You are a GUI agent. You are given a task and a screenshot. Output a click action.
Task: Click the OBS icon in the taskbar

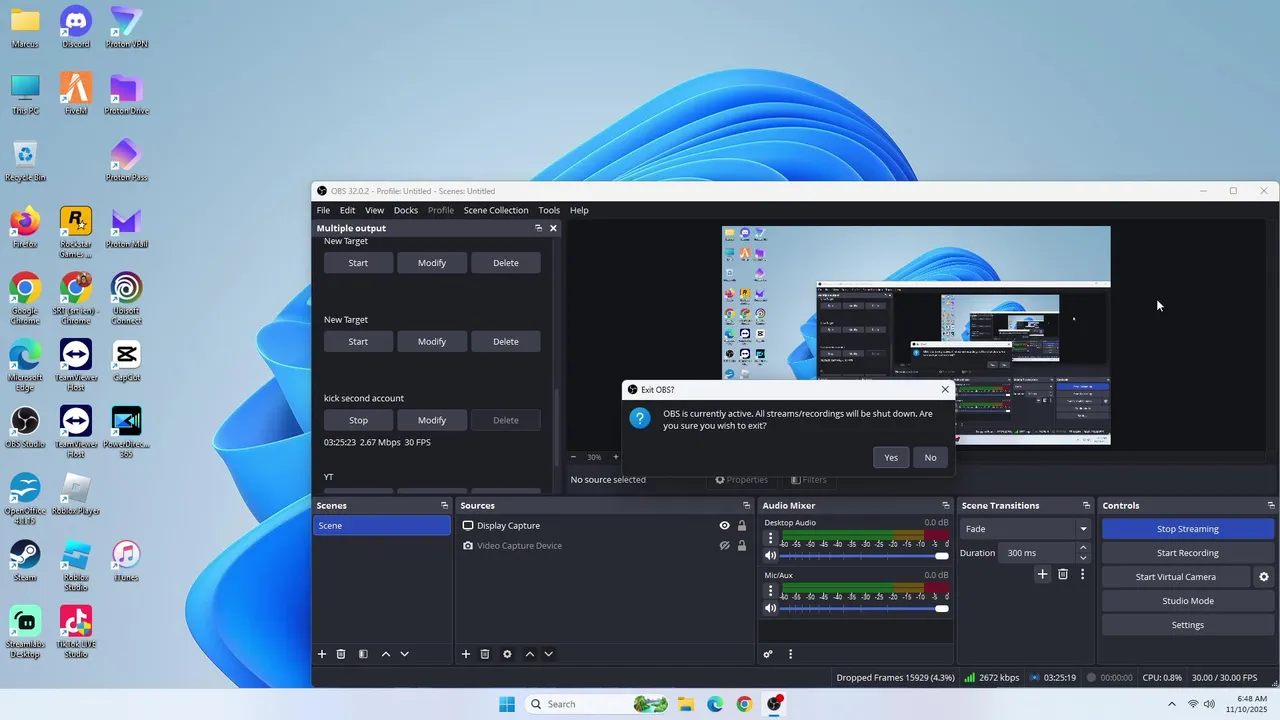(x=774, y=704)
